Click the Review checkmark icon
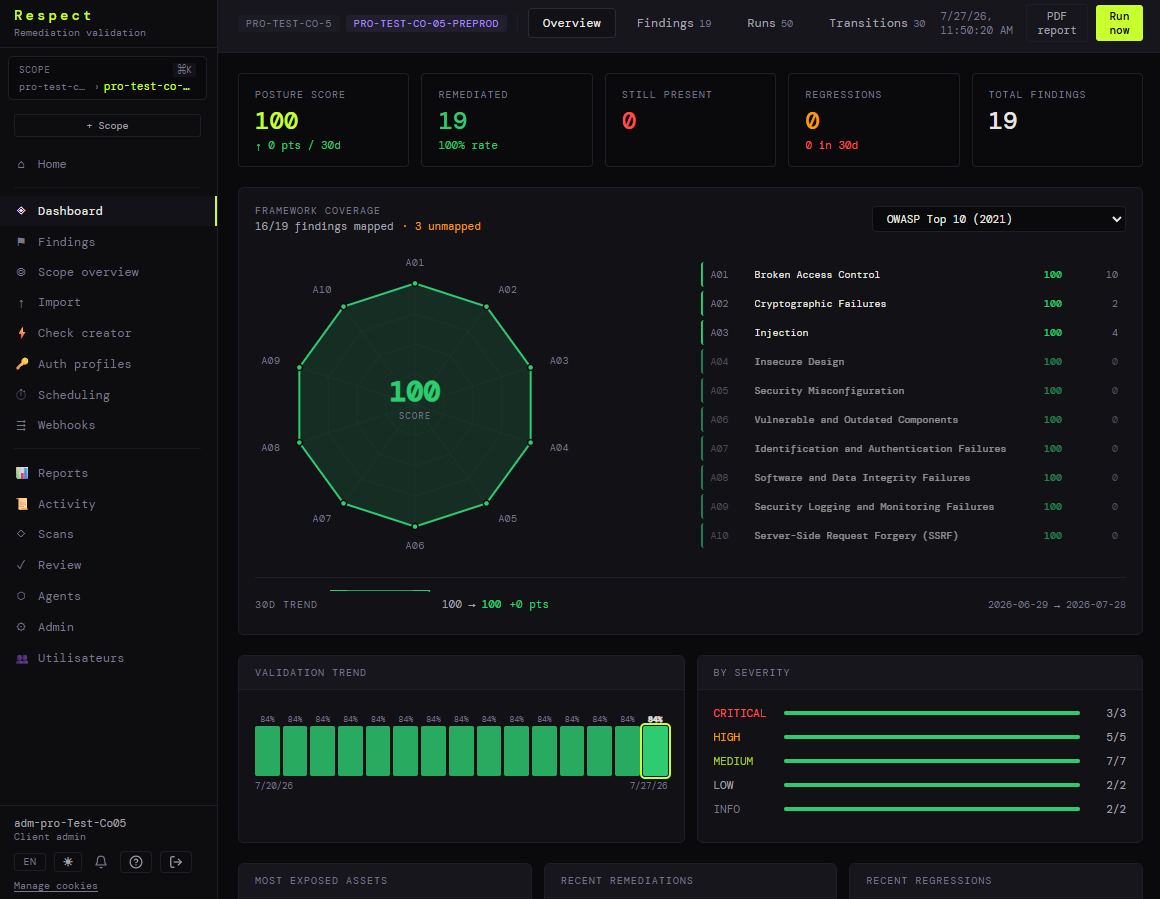 (x=21, y=565)
